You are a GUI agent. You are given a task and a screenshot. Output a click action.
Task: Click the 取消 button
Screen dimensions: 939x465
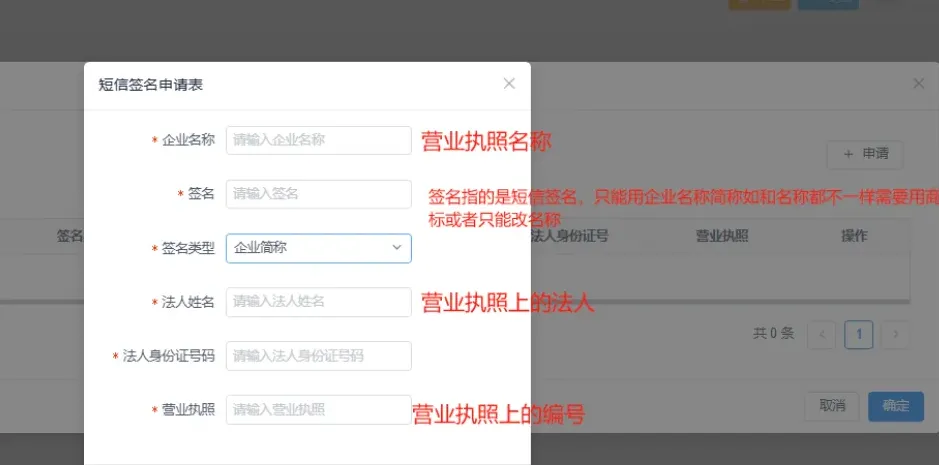[832, 406]
